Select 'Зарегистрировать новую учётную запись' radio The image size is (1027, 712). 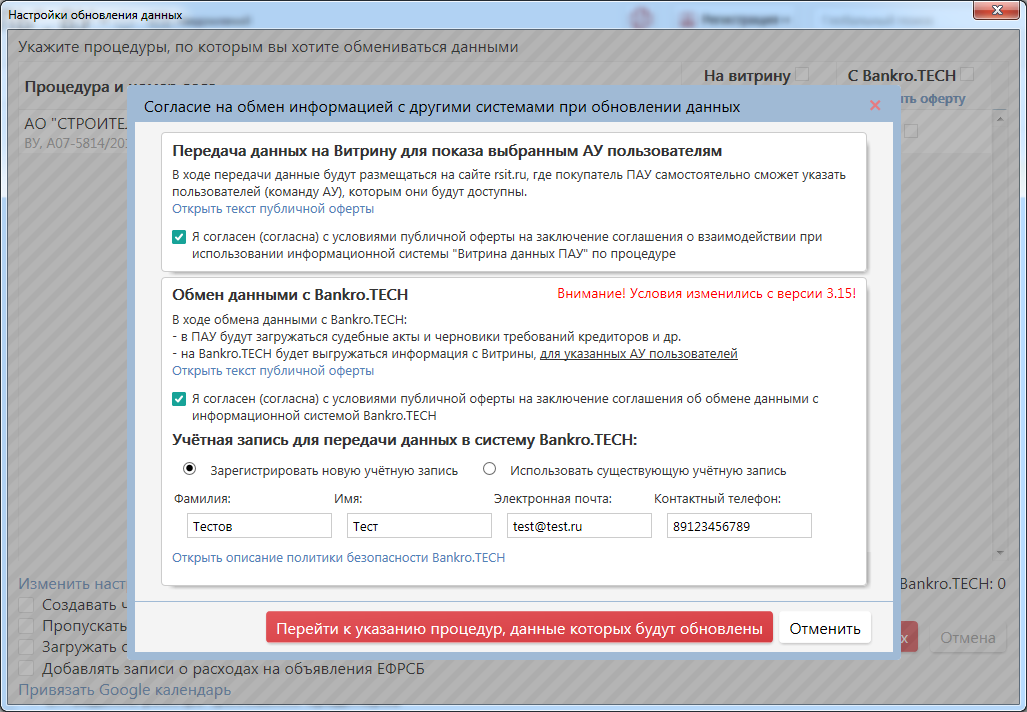(189, 469)
